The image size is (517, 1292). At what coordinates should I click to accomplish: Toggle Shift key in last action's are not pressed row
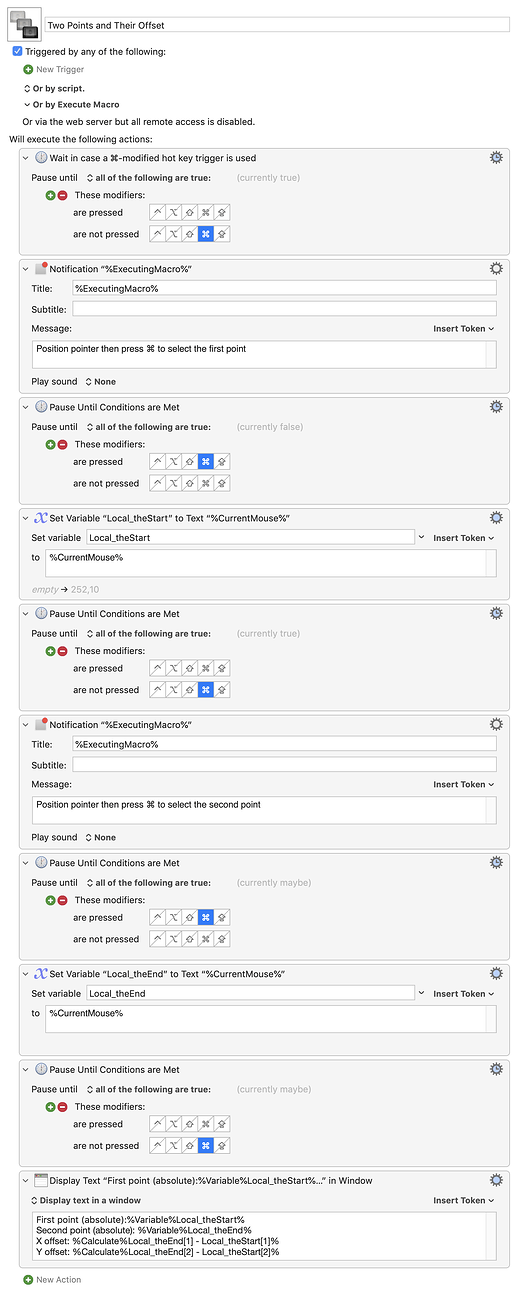click(x=190, y=1146)
